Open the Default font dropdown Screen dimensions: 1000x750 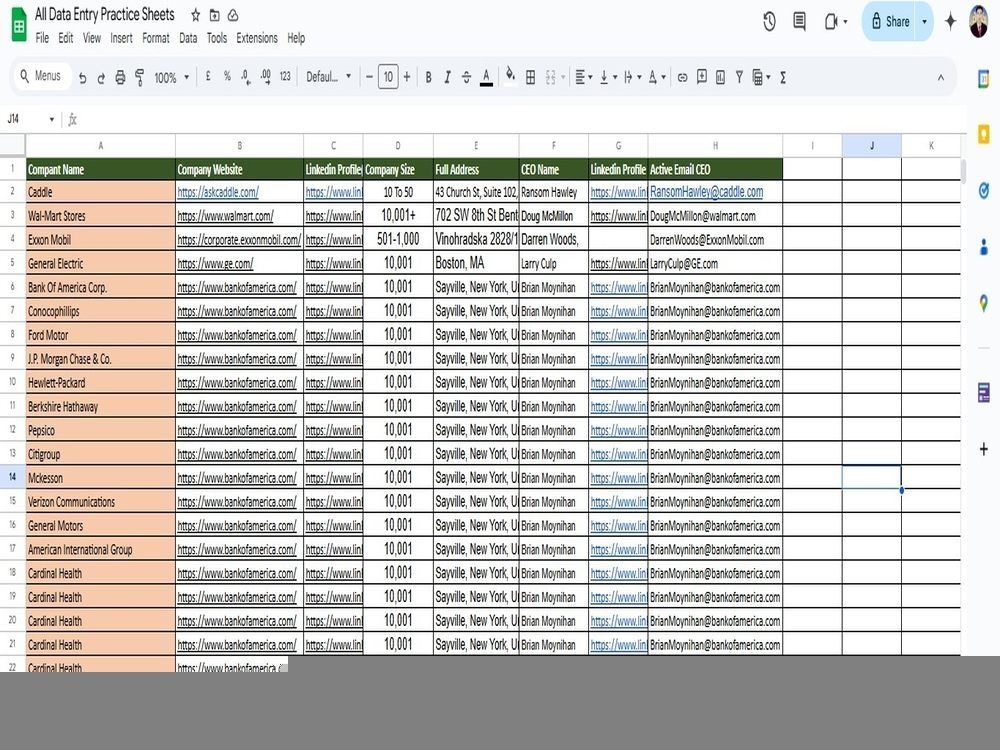[328, 77]
